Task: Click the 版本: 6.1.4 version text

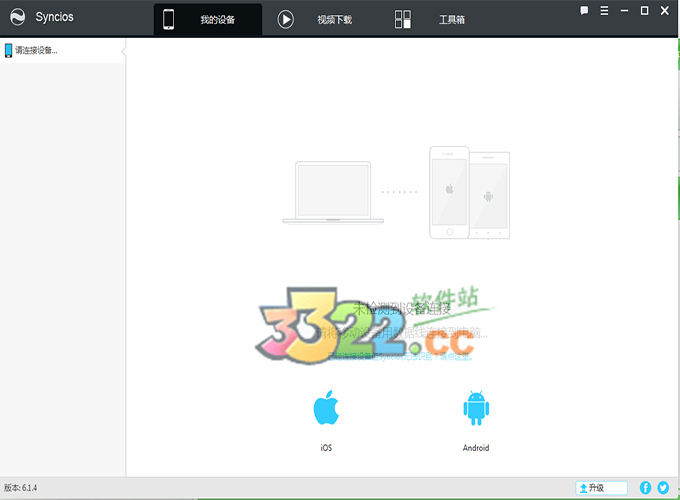Action: [20, 488]
